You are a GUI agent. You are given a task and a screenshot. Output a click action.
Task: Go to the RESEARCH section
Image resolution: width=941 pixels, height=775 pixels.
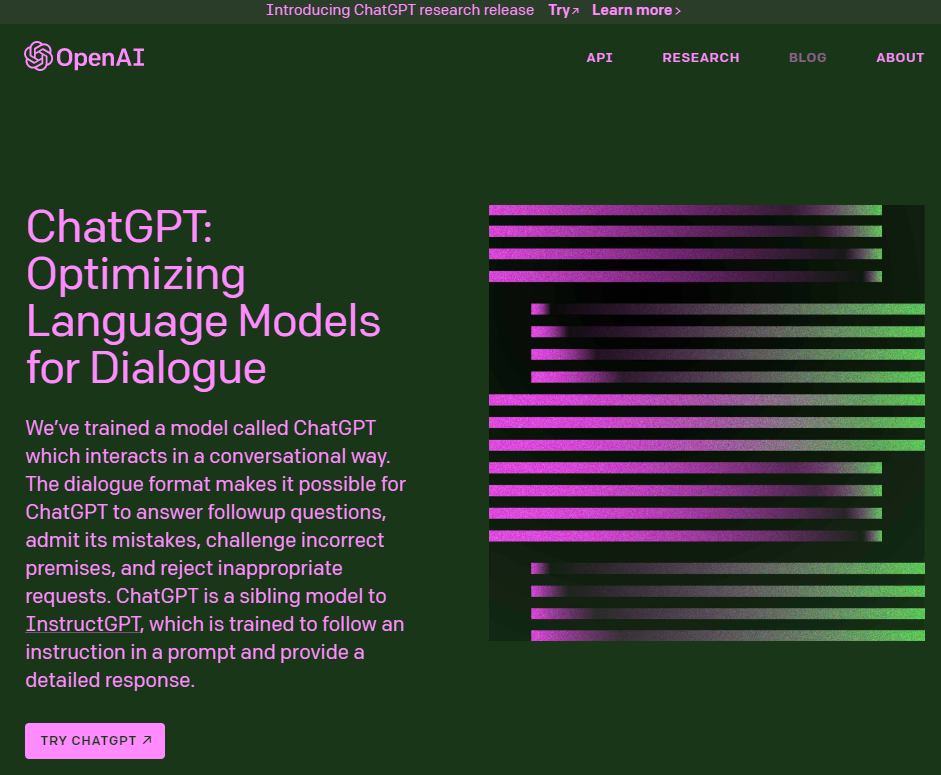click(700, 58)
